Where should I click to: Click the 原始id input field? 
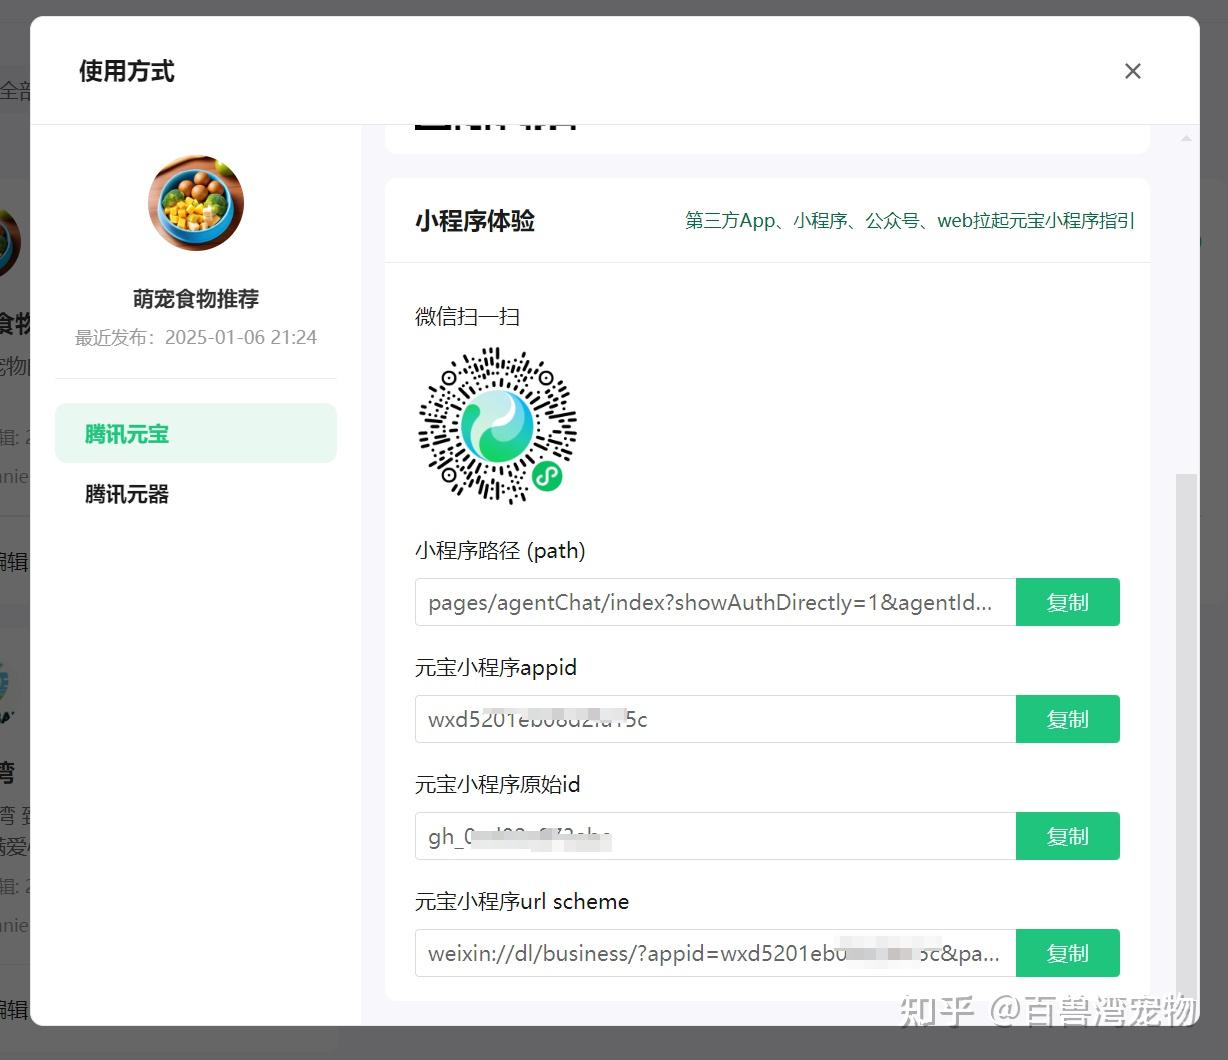click(715, 836)
